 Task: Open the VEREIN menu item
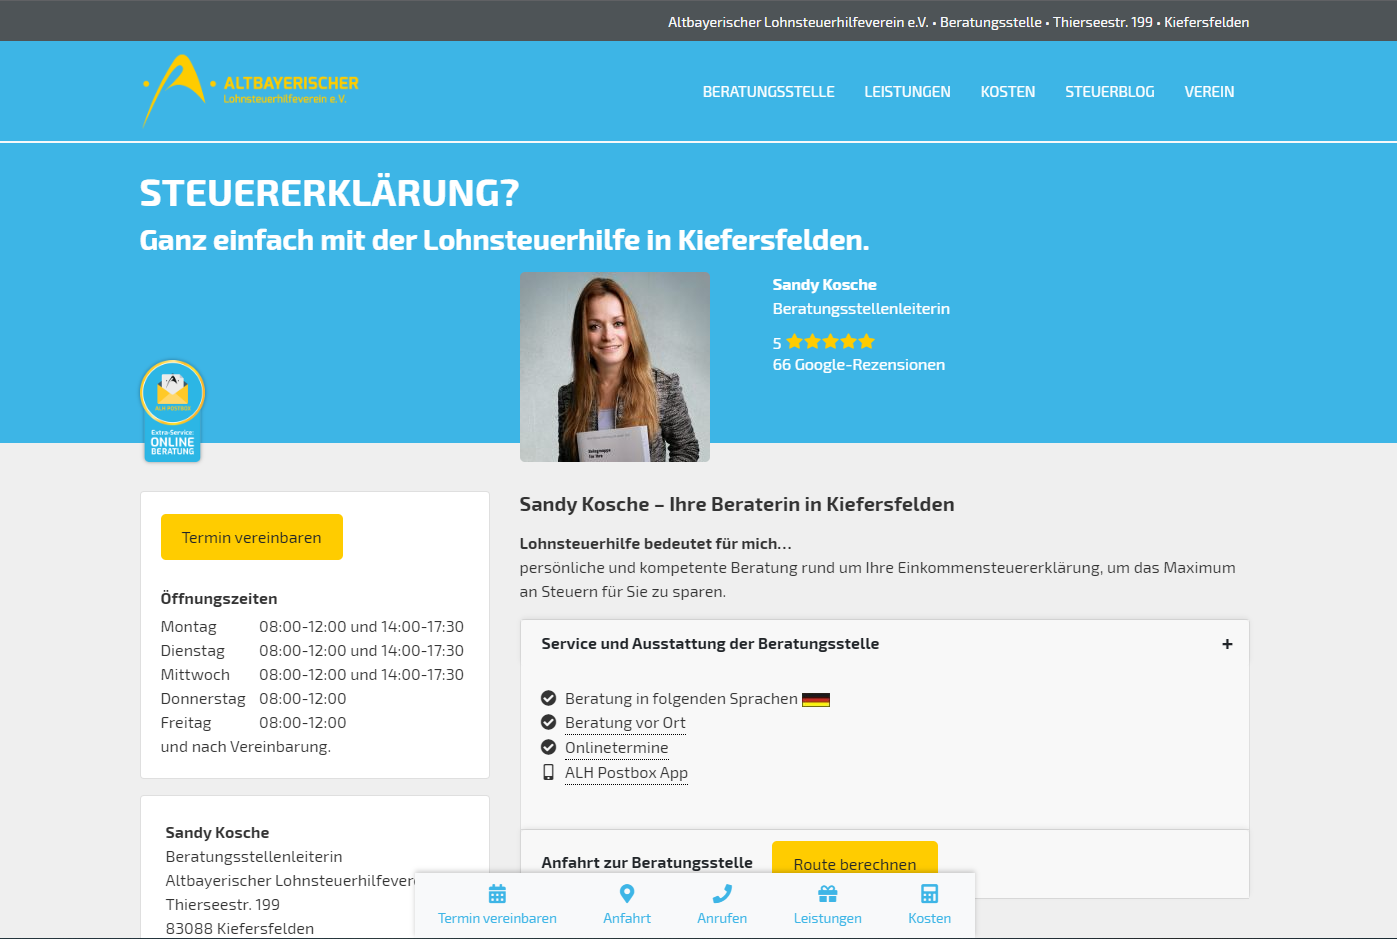(x=1210, y=92)
